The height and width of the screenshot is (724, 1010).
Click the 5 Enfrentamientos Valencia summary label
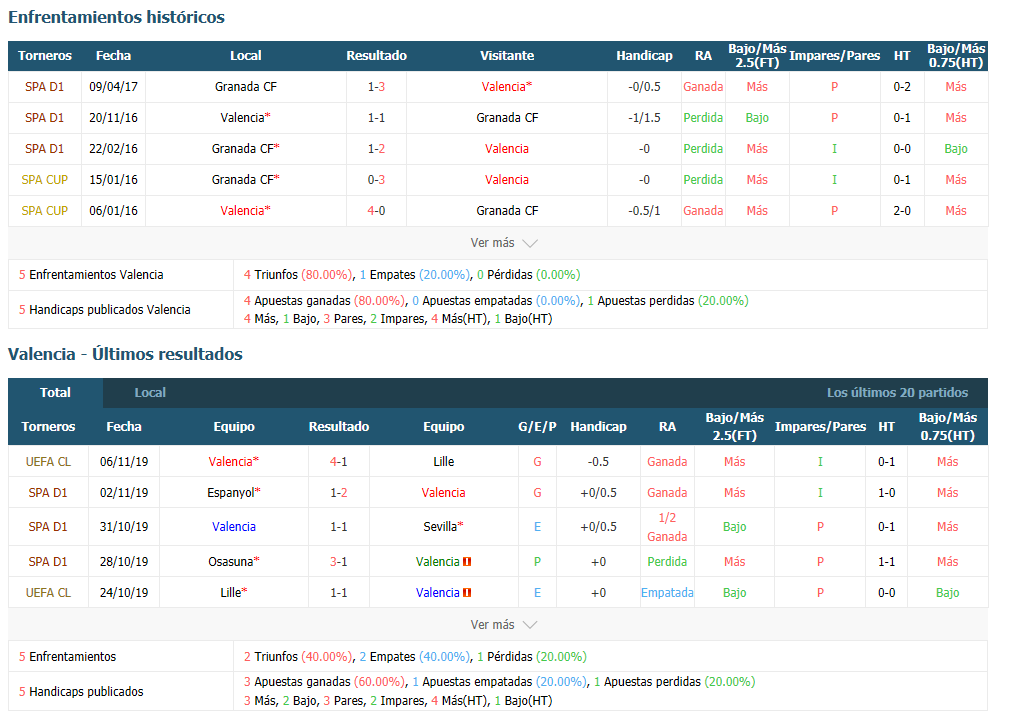click(91, 275)
